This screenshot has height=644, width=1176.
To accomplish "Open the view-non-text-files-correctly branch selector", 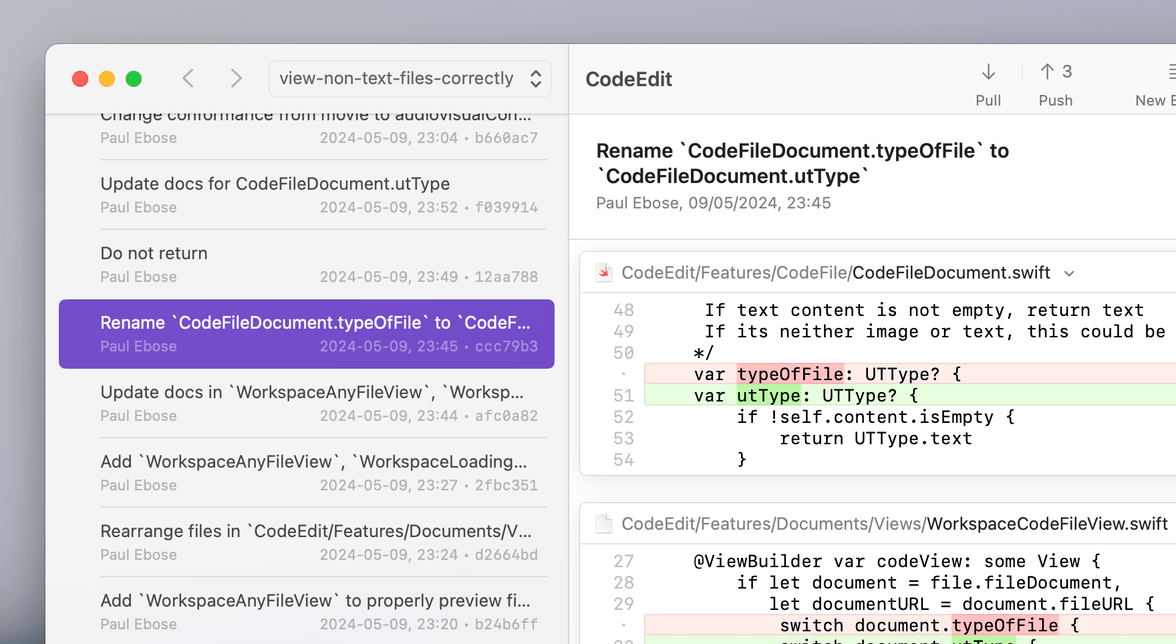I will click(x=410, y=79).
